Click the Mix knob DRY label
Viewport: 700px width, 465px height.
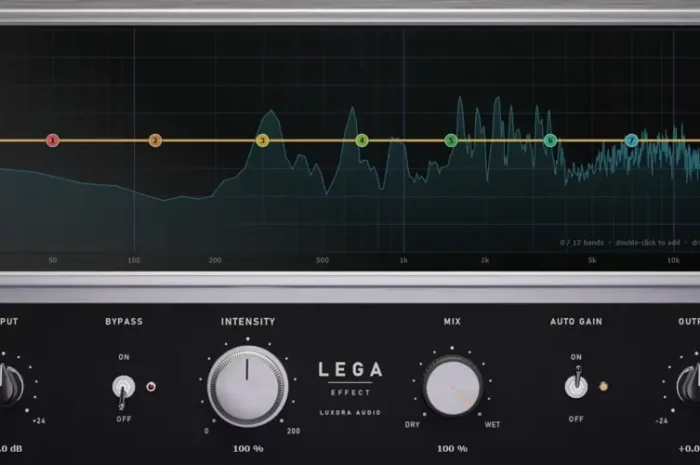tap(412, 425)
